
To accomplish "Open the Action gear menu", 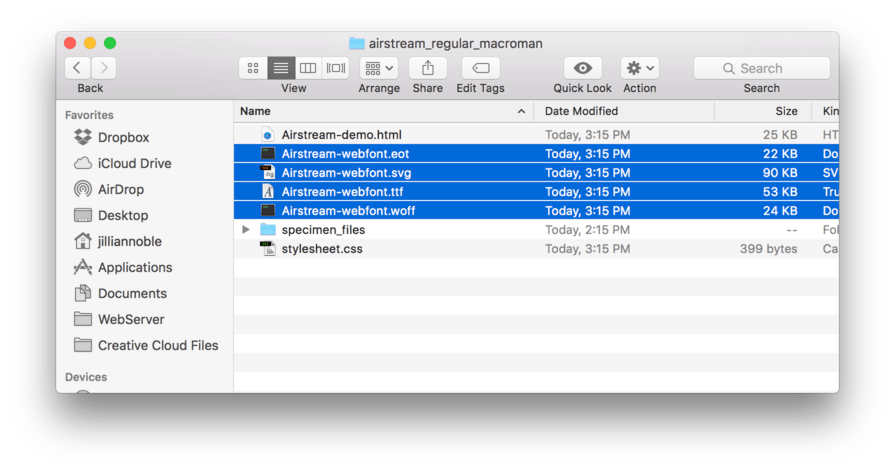I will (640, 68).
